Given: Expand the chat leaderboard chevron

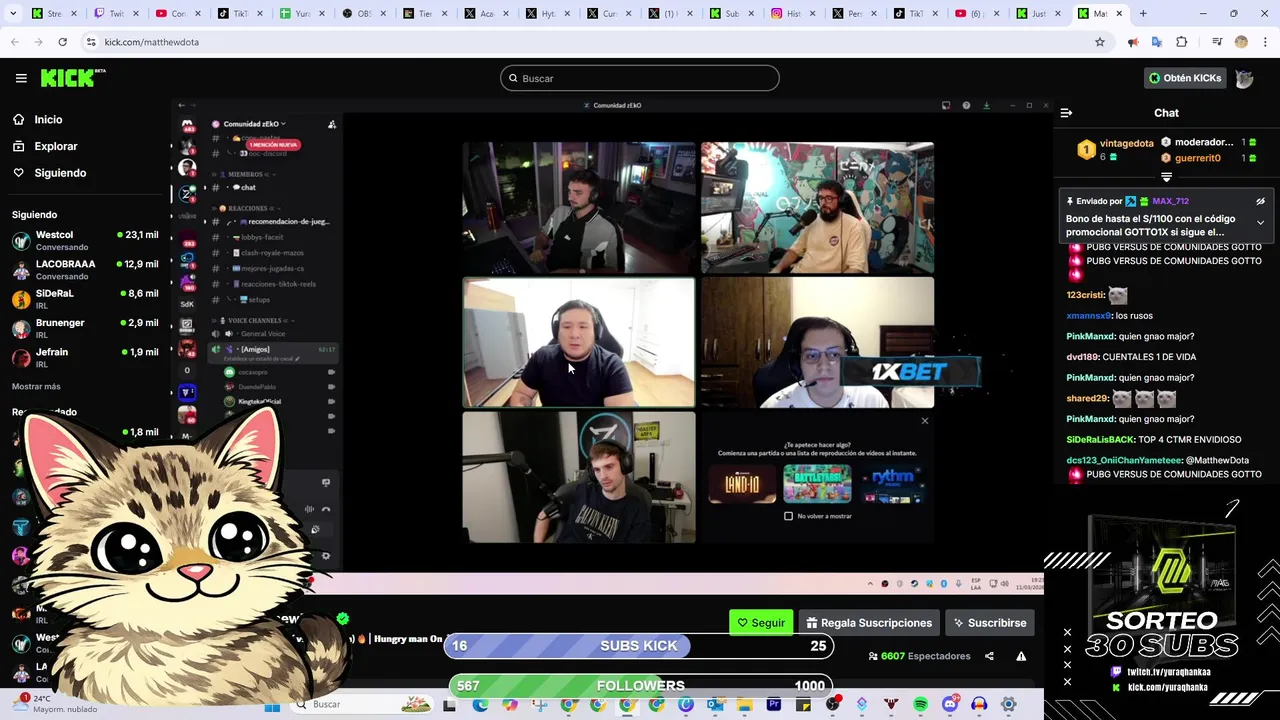Looking at the screenshot, I should 1166,177.
